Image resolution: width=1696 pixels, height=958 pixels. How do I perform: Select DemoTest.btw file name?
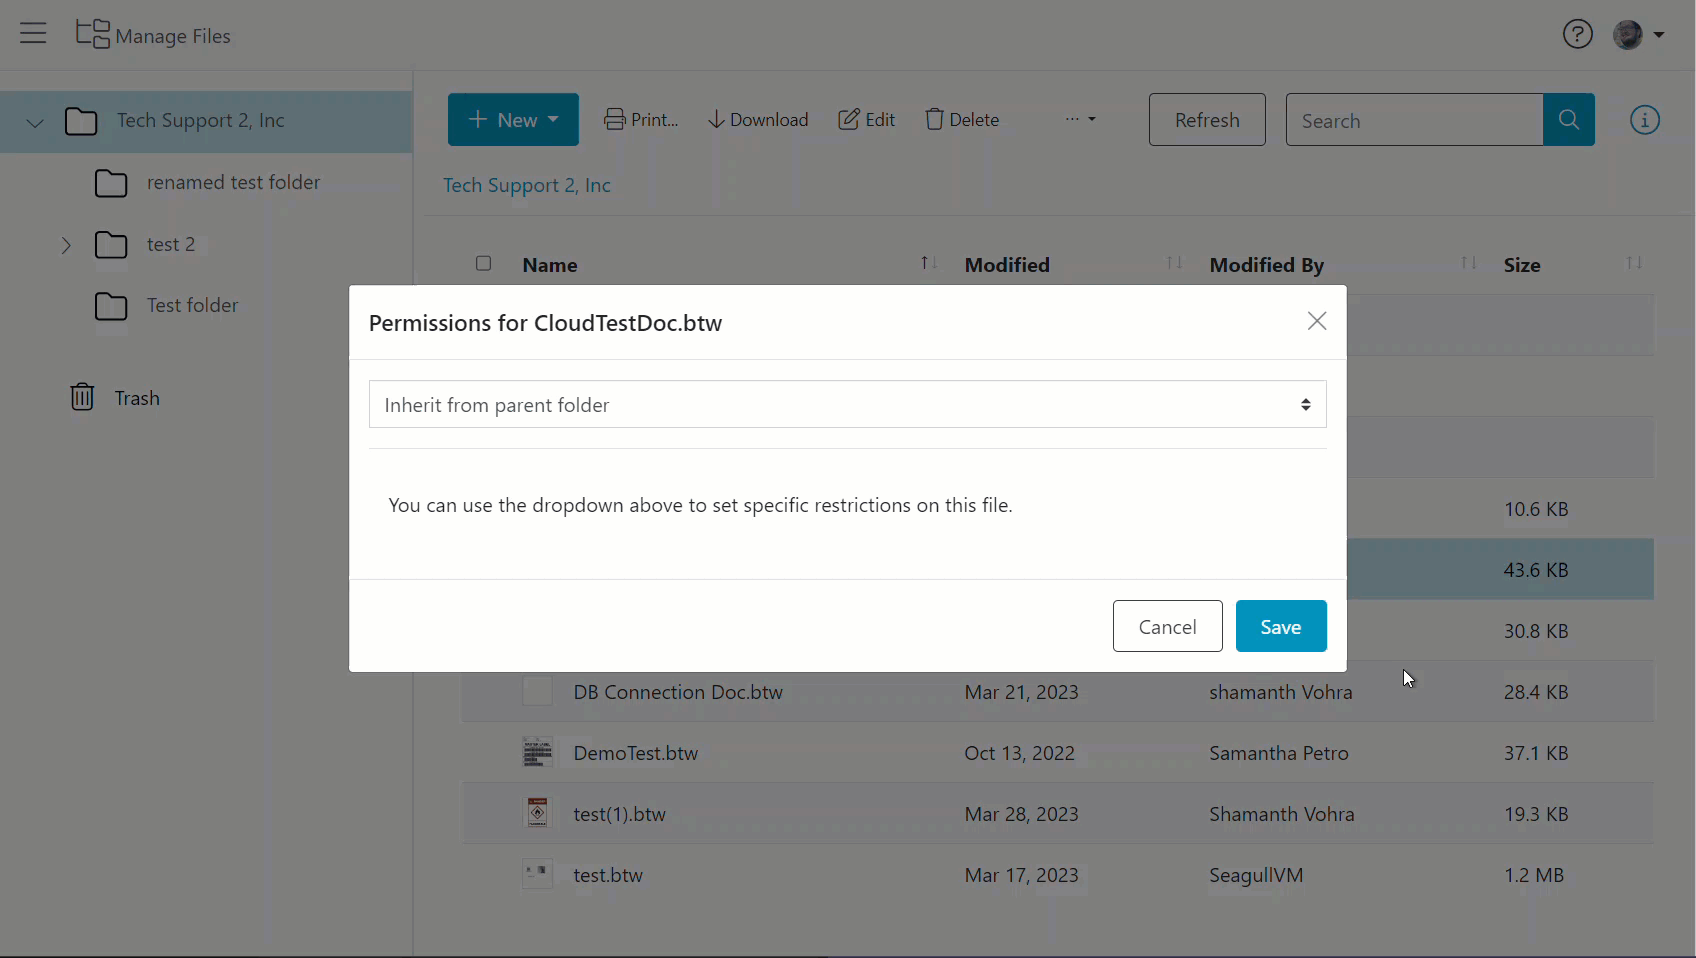(x=636, y=753)
